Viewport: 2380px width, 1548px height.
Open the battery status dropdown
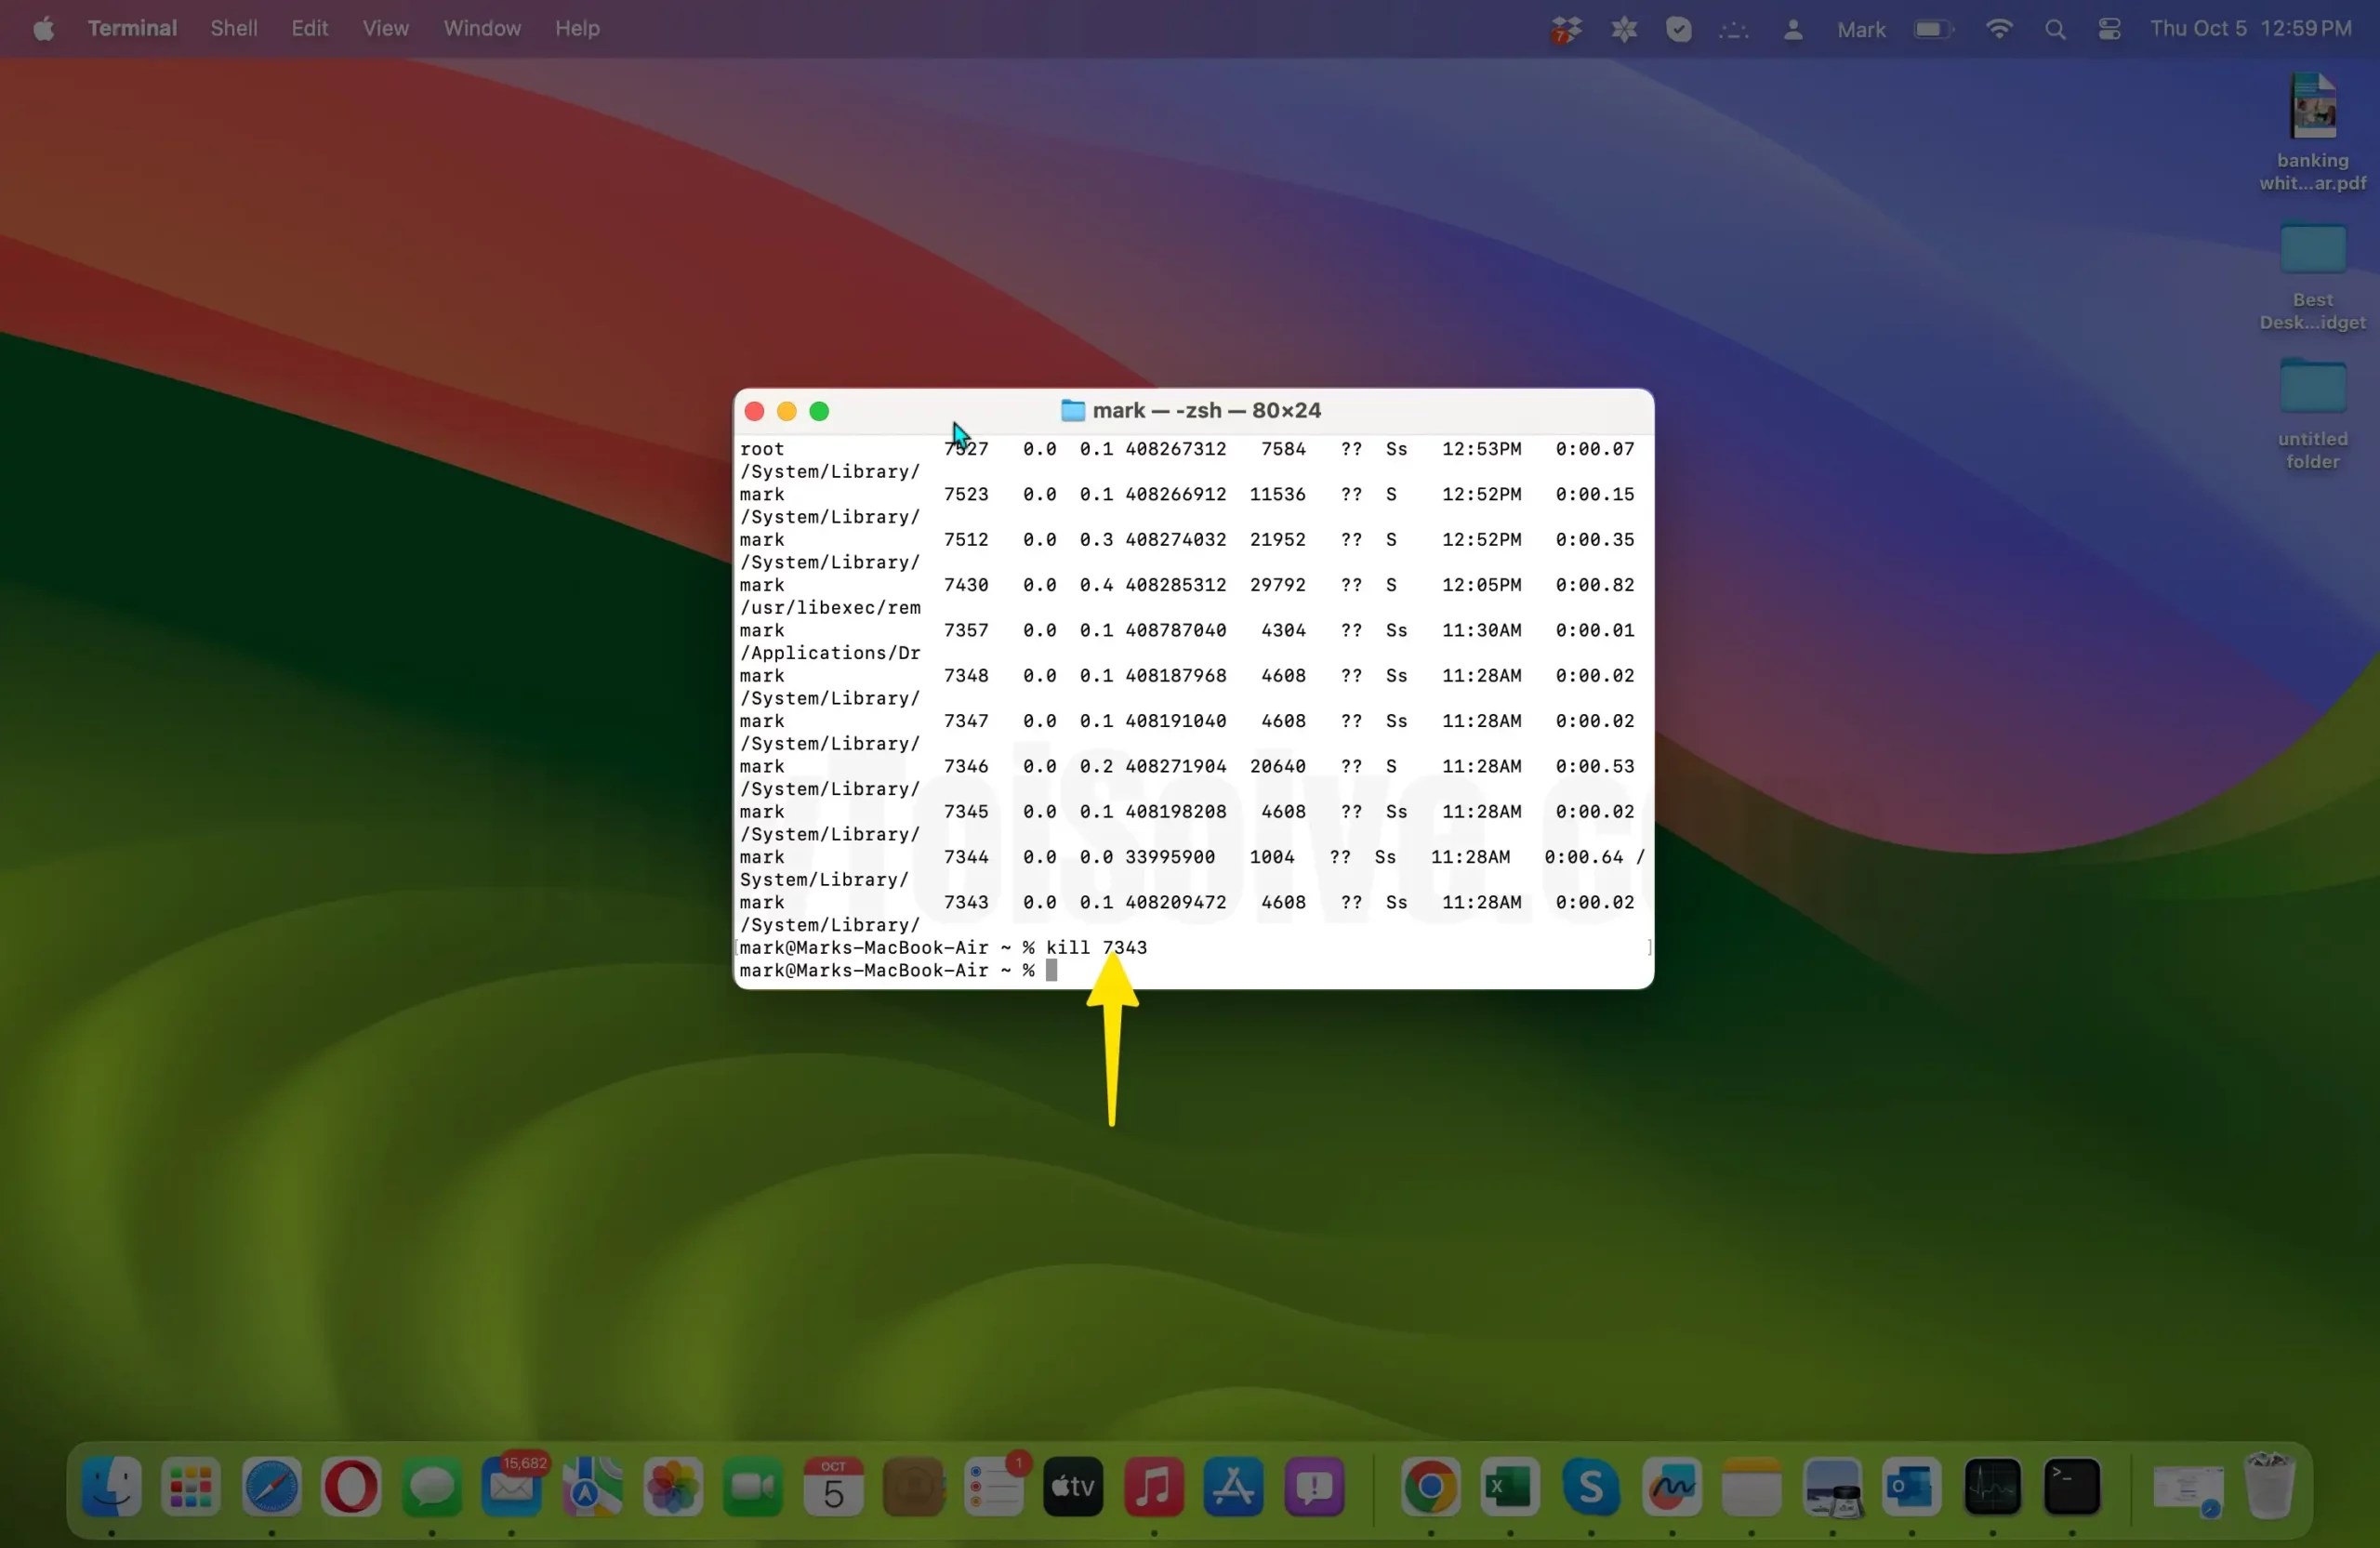(x=1932, y=28)
